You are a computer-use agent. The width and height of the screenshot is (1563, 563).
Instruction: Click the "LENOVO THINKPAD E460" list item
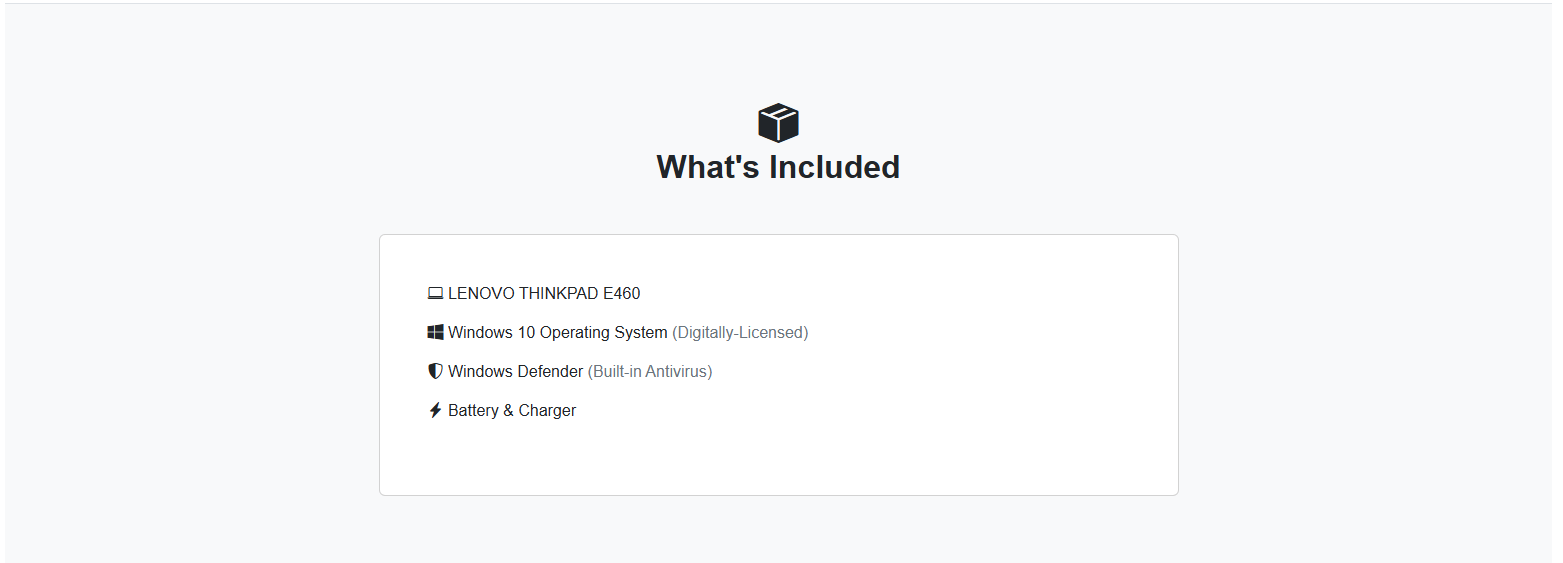534,294
